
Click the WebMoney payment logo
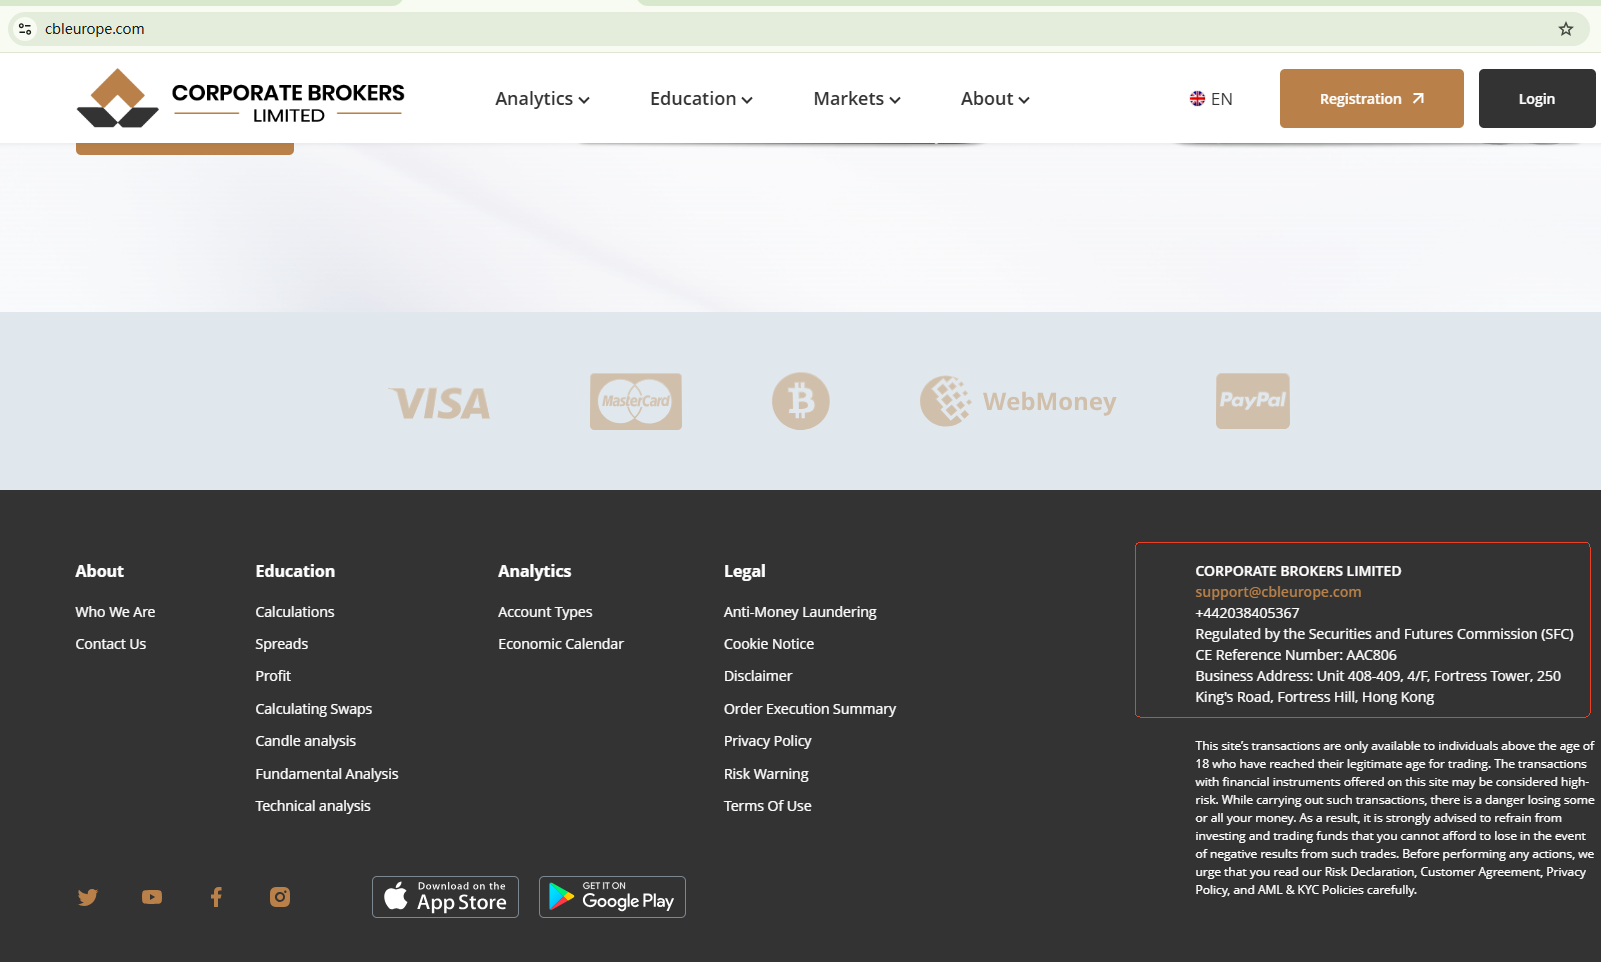click(1018, 402)
